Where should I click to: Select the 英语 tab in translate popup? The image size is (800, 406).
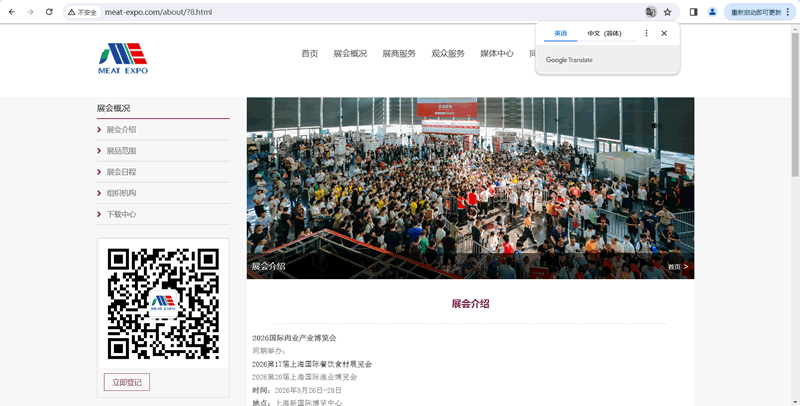pyautogui.click(x=560, y=33)
